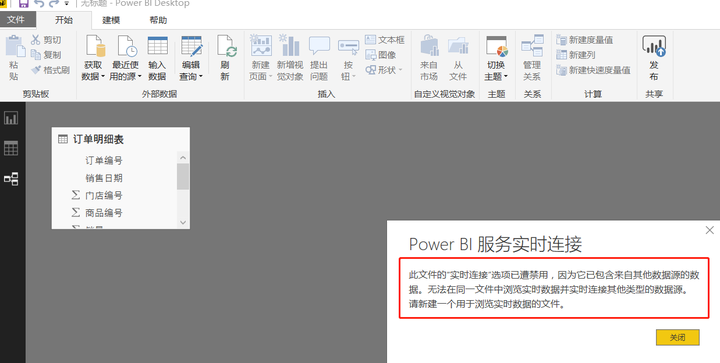This screenshot has height=363, width=720.
Task: Click 新建快速度量值 new quick measure
Action: click(x=593, y=70)
